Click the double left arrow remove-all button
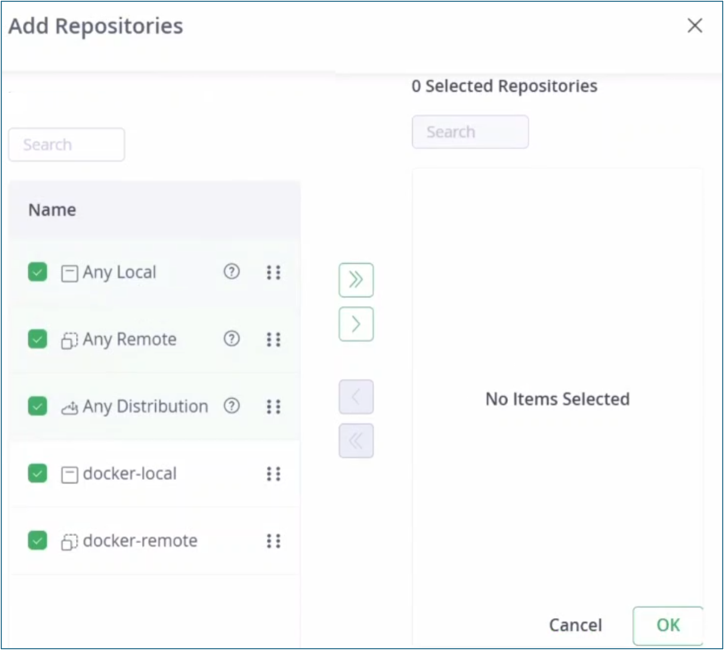This screenshot has width=724, height=650. click(x=356, y=441)
